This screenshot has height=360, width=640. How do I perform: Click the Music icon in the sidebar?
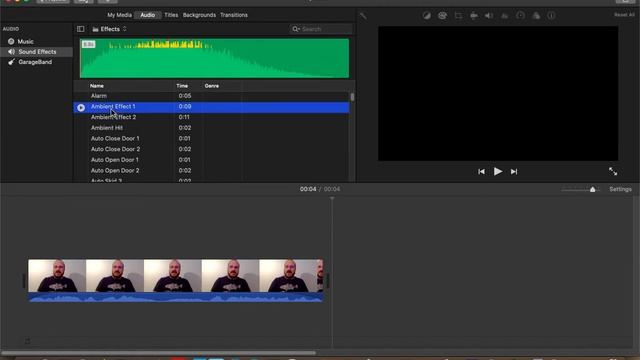coord(11,41)
